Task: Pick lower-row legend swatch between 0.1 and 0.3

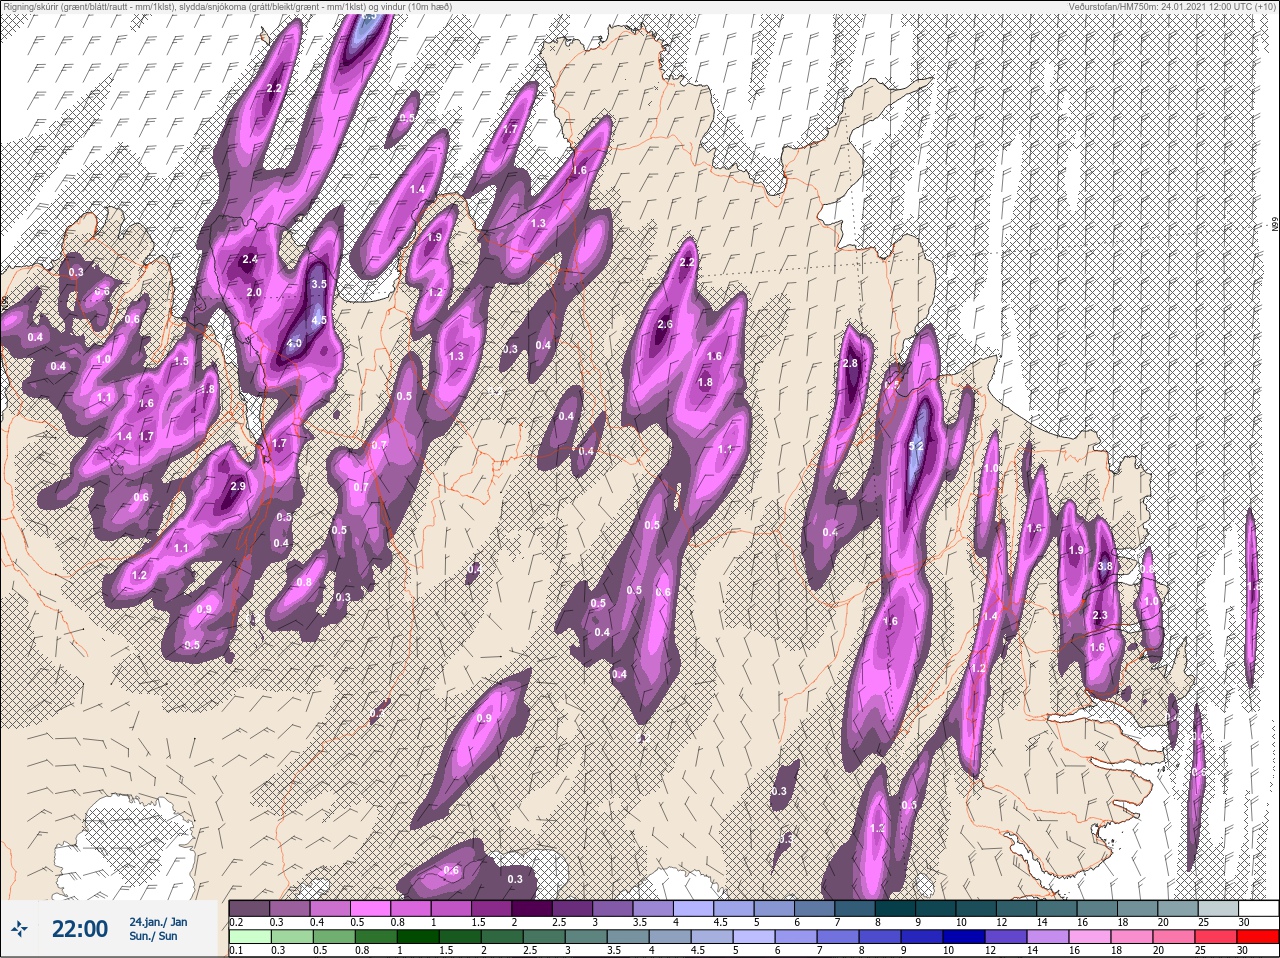Action: 250,938
